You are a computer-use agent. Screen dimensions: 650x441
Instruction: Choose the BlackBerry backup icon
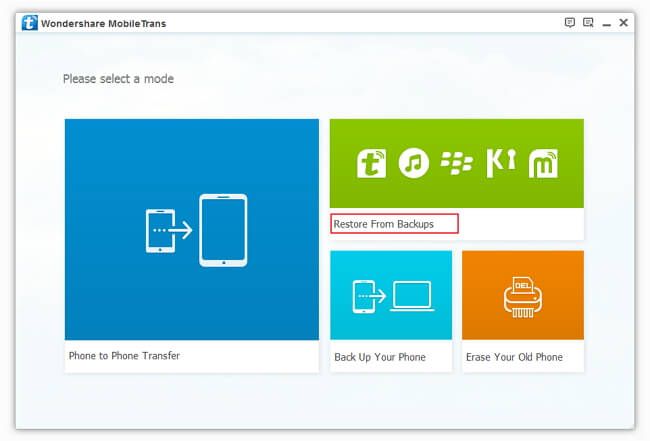pos(456,162)
